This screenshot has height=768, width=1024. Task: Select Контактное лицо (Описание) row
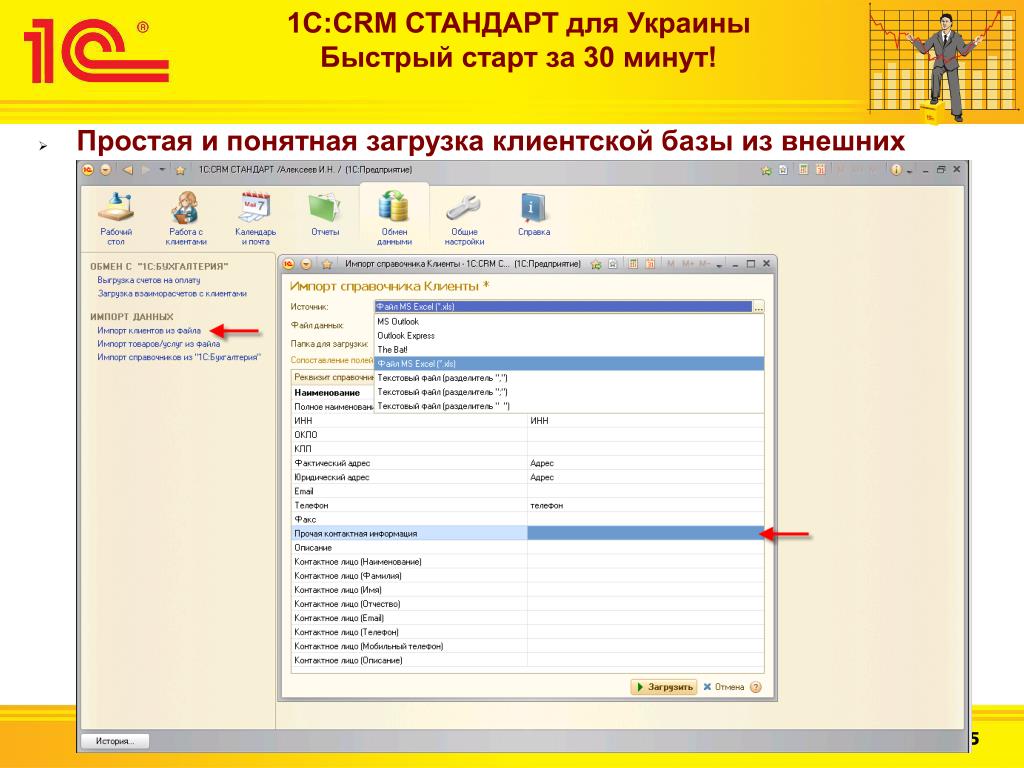(527, 660)
